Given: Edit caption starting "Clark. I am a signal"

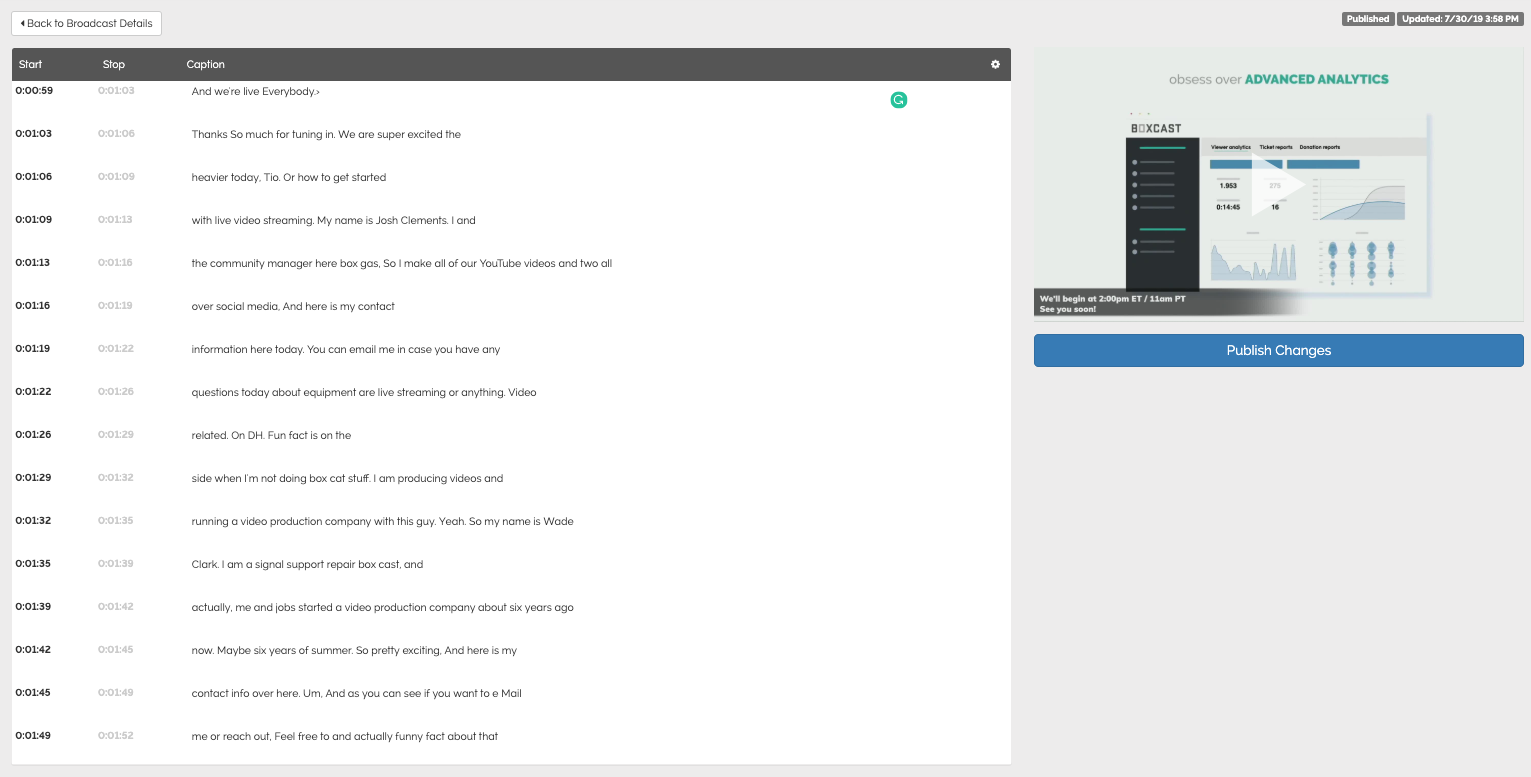Looking at the screenshot, I should click(307, 565).
